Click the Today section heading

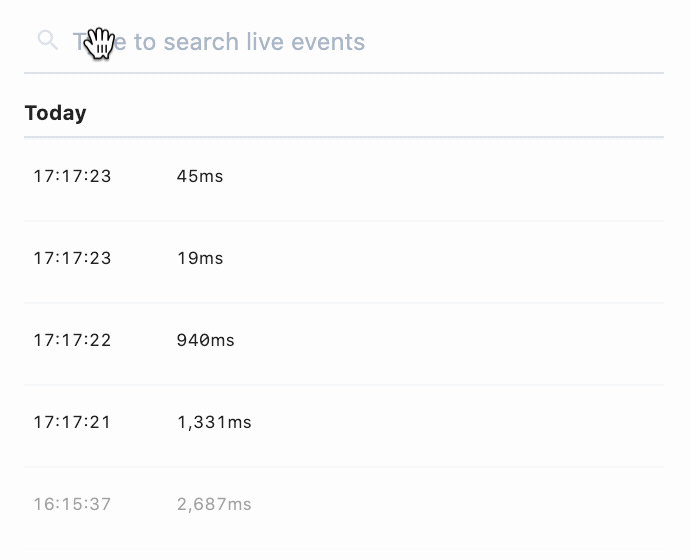pyautogui.click(x=56, y=113)
